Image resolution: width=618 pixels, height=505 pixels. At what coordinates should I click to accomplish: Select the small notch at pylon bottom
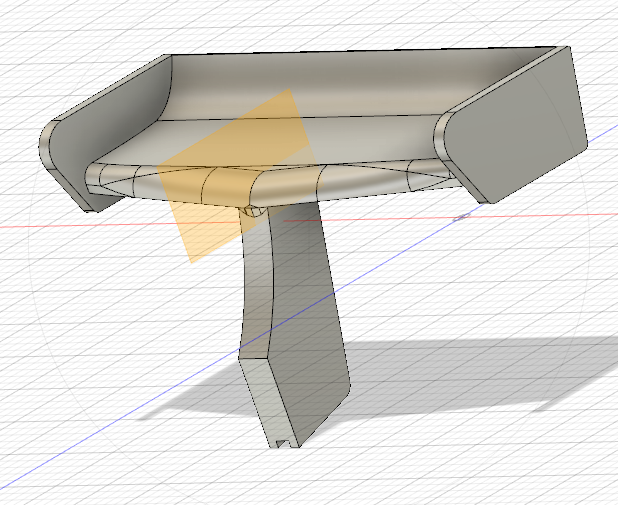(x=283, y=441)
